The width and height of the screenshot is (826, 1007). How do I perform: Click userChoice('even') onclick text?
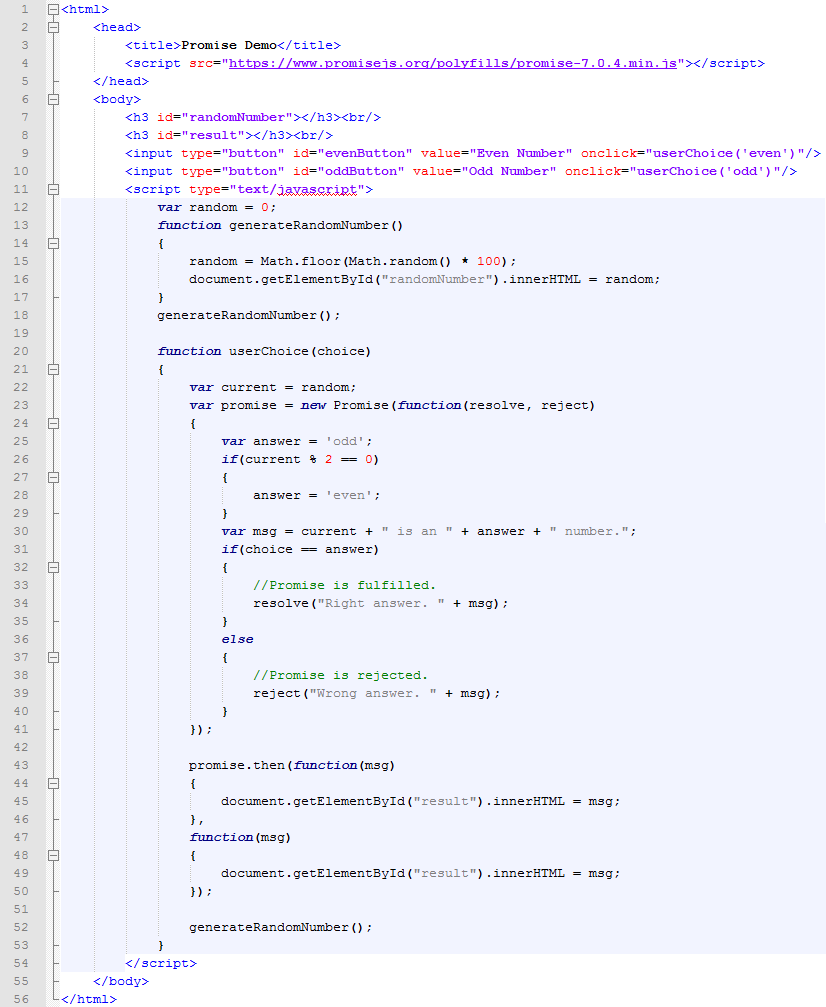click(725, 153)
